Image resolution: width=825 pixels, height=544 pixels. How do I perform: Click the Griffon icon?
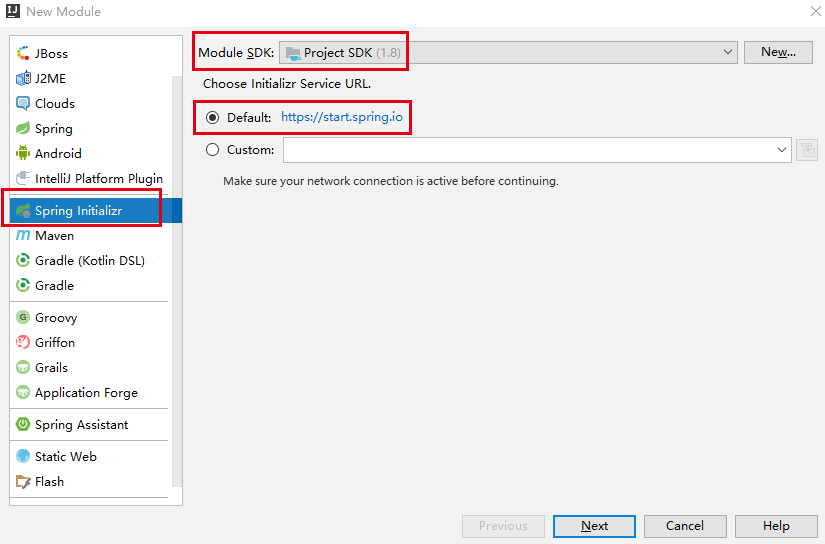click(x=23, y=342)
